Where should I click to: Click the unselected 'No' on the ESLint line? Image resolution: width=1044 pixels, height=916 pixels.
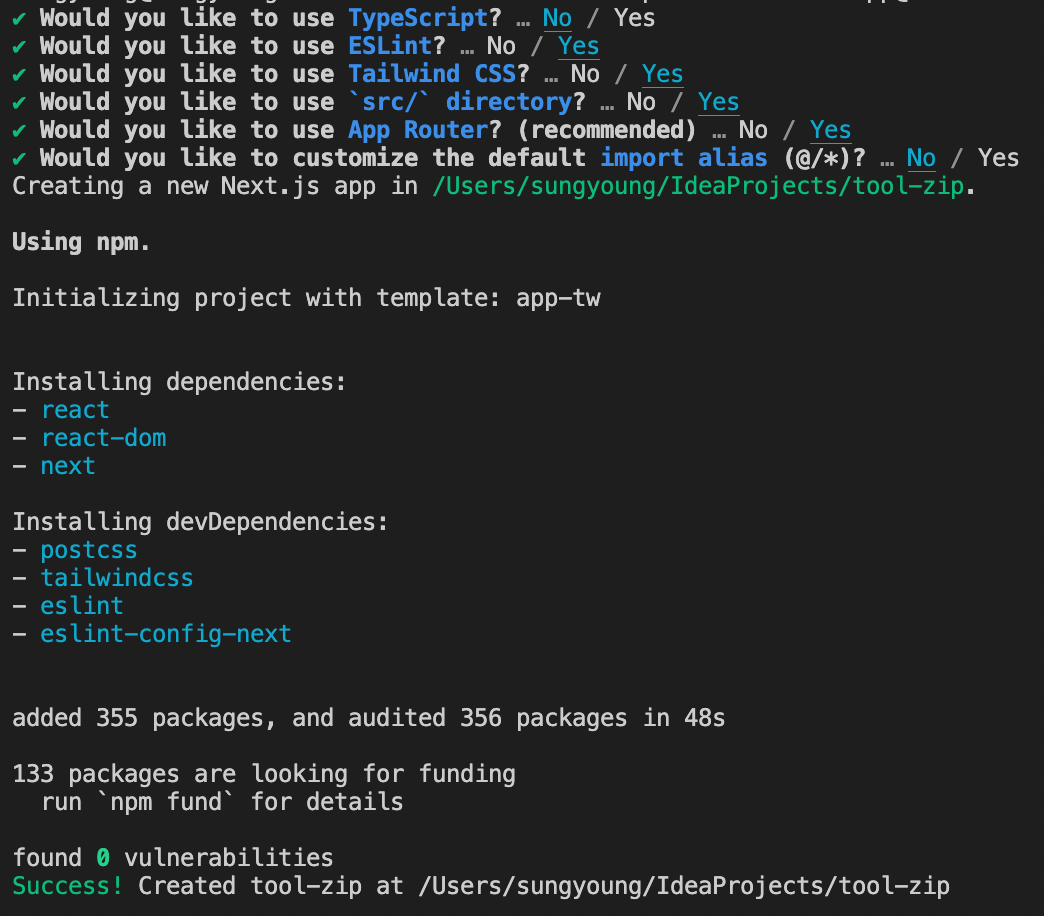tap(501, 46)
